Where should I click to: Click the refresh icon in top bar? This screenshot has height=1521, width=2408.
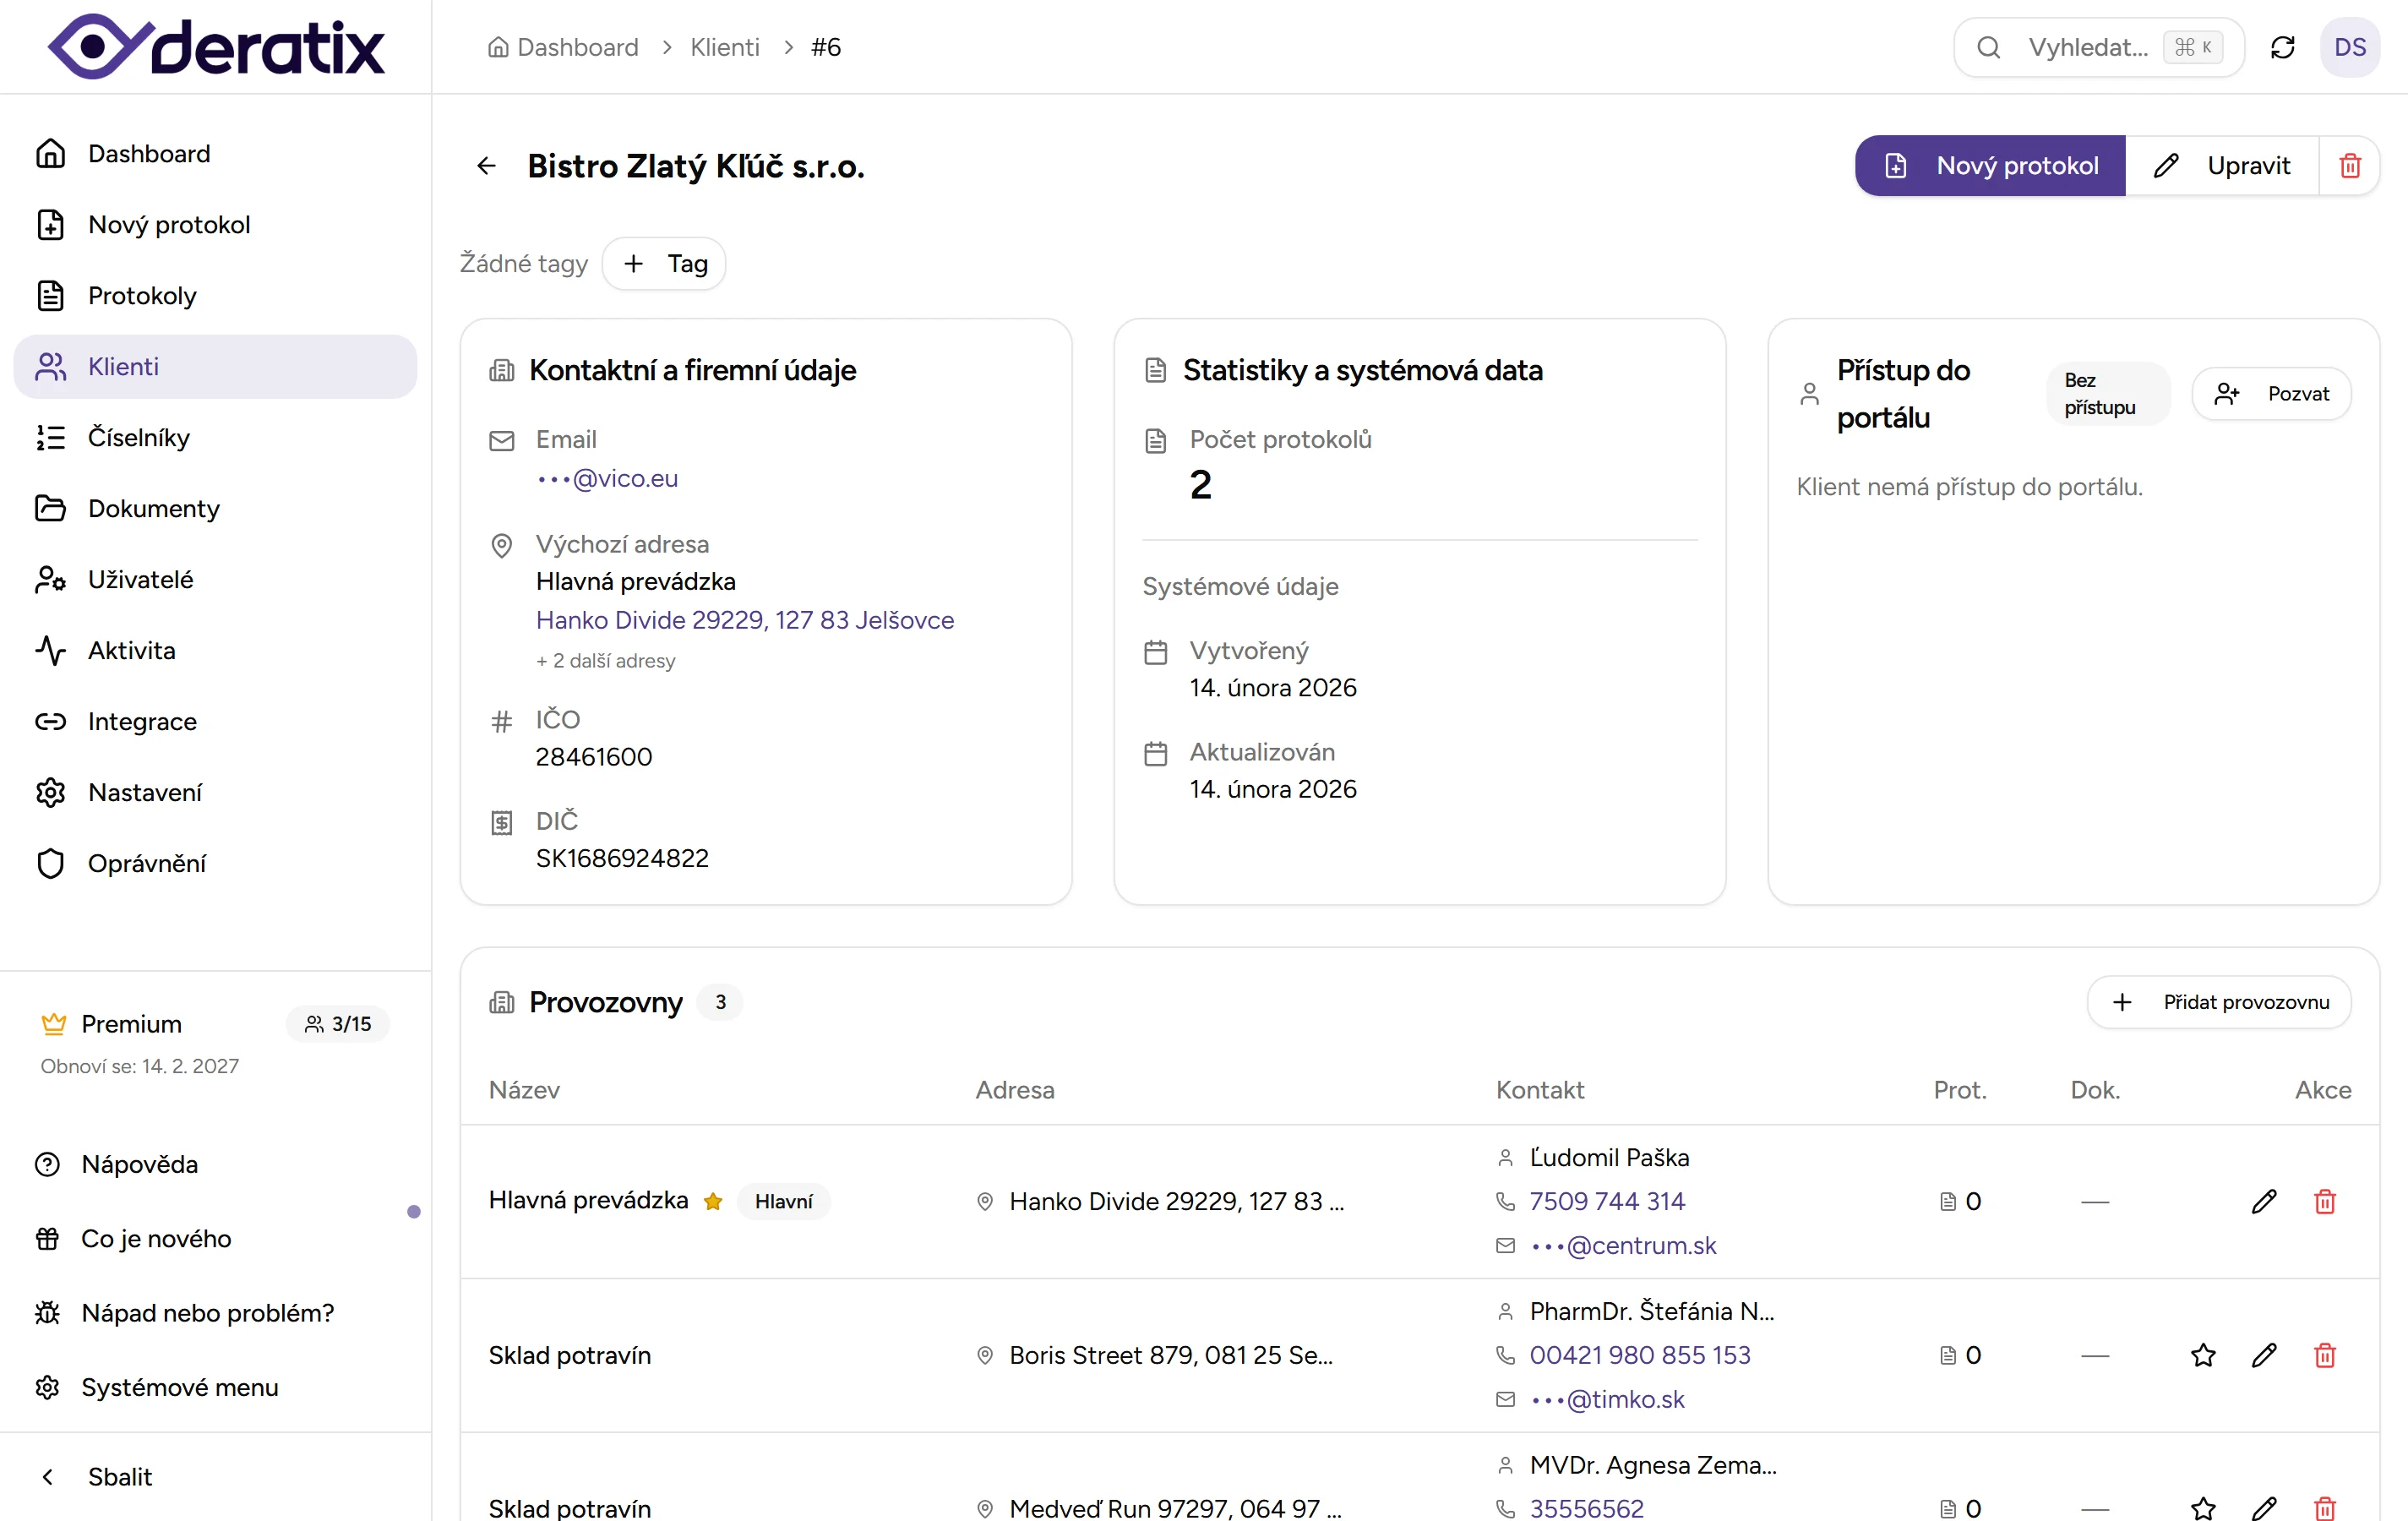click(2282, 47)
